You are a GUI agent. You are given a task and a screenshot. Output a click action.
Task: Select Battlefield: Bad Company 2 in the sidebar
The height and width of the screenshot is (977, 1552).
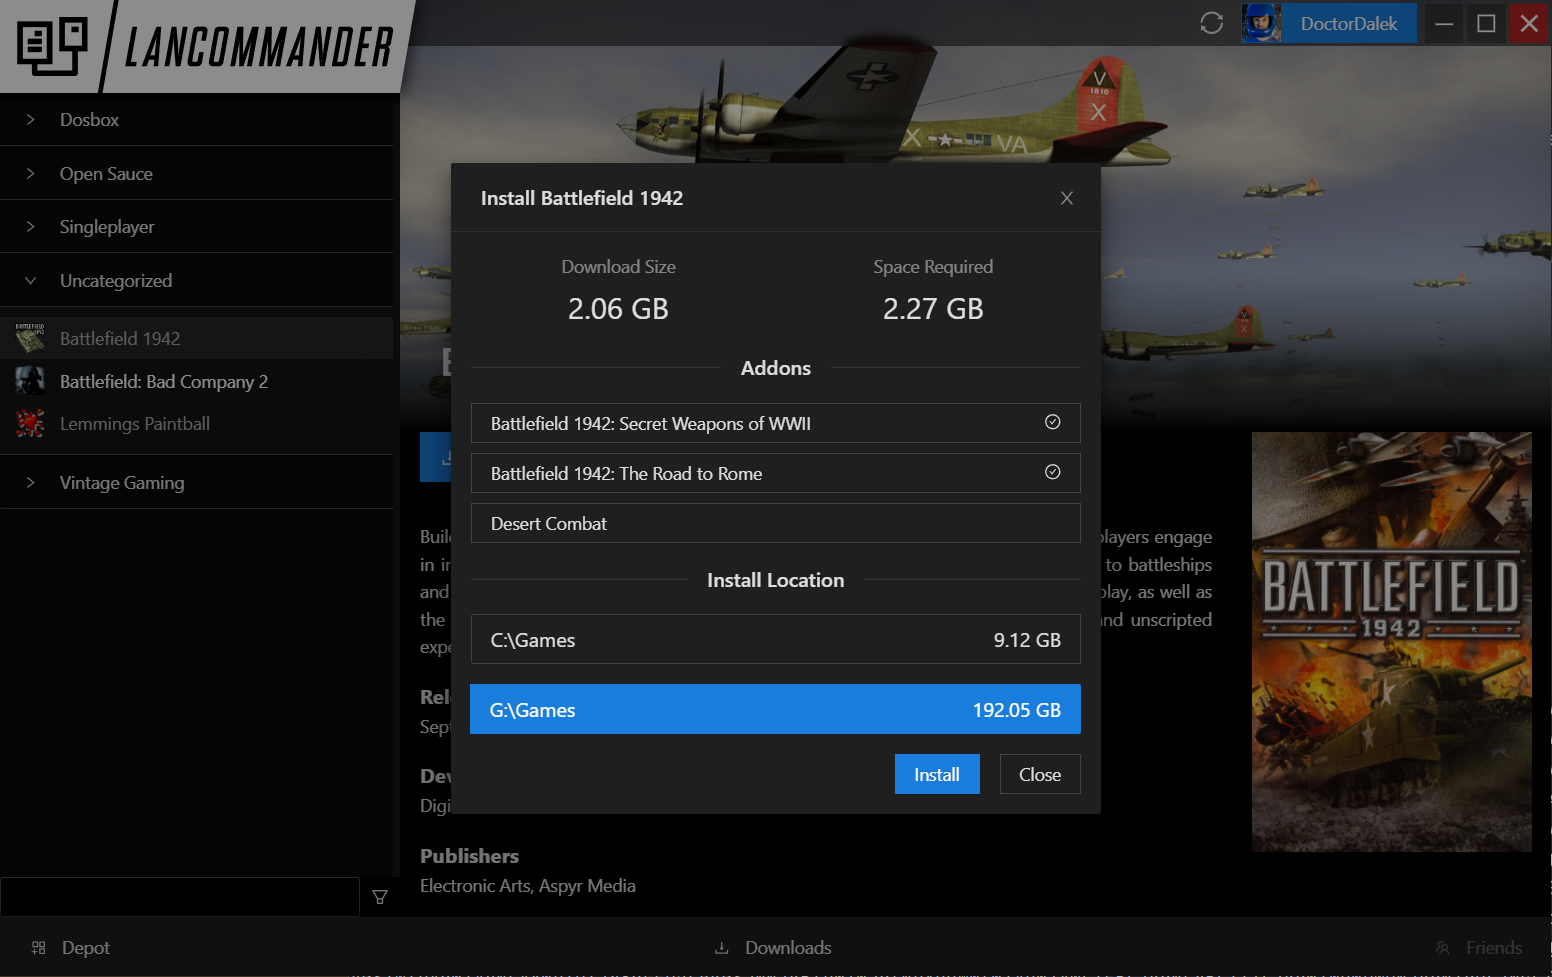coord(164,381)
